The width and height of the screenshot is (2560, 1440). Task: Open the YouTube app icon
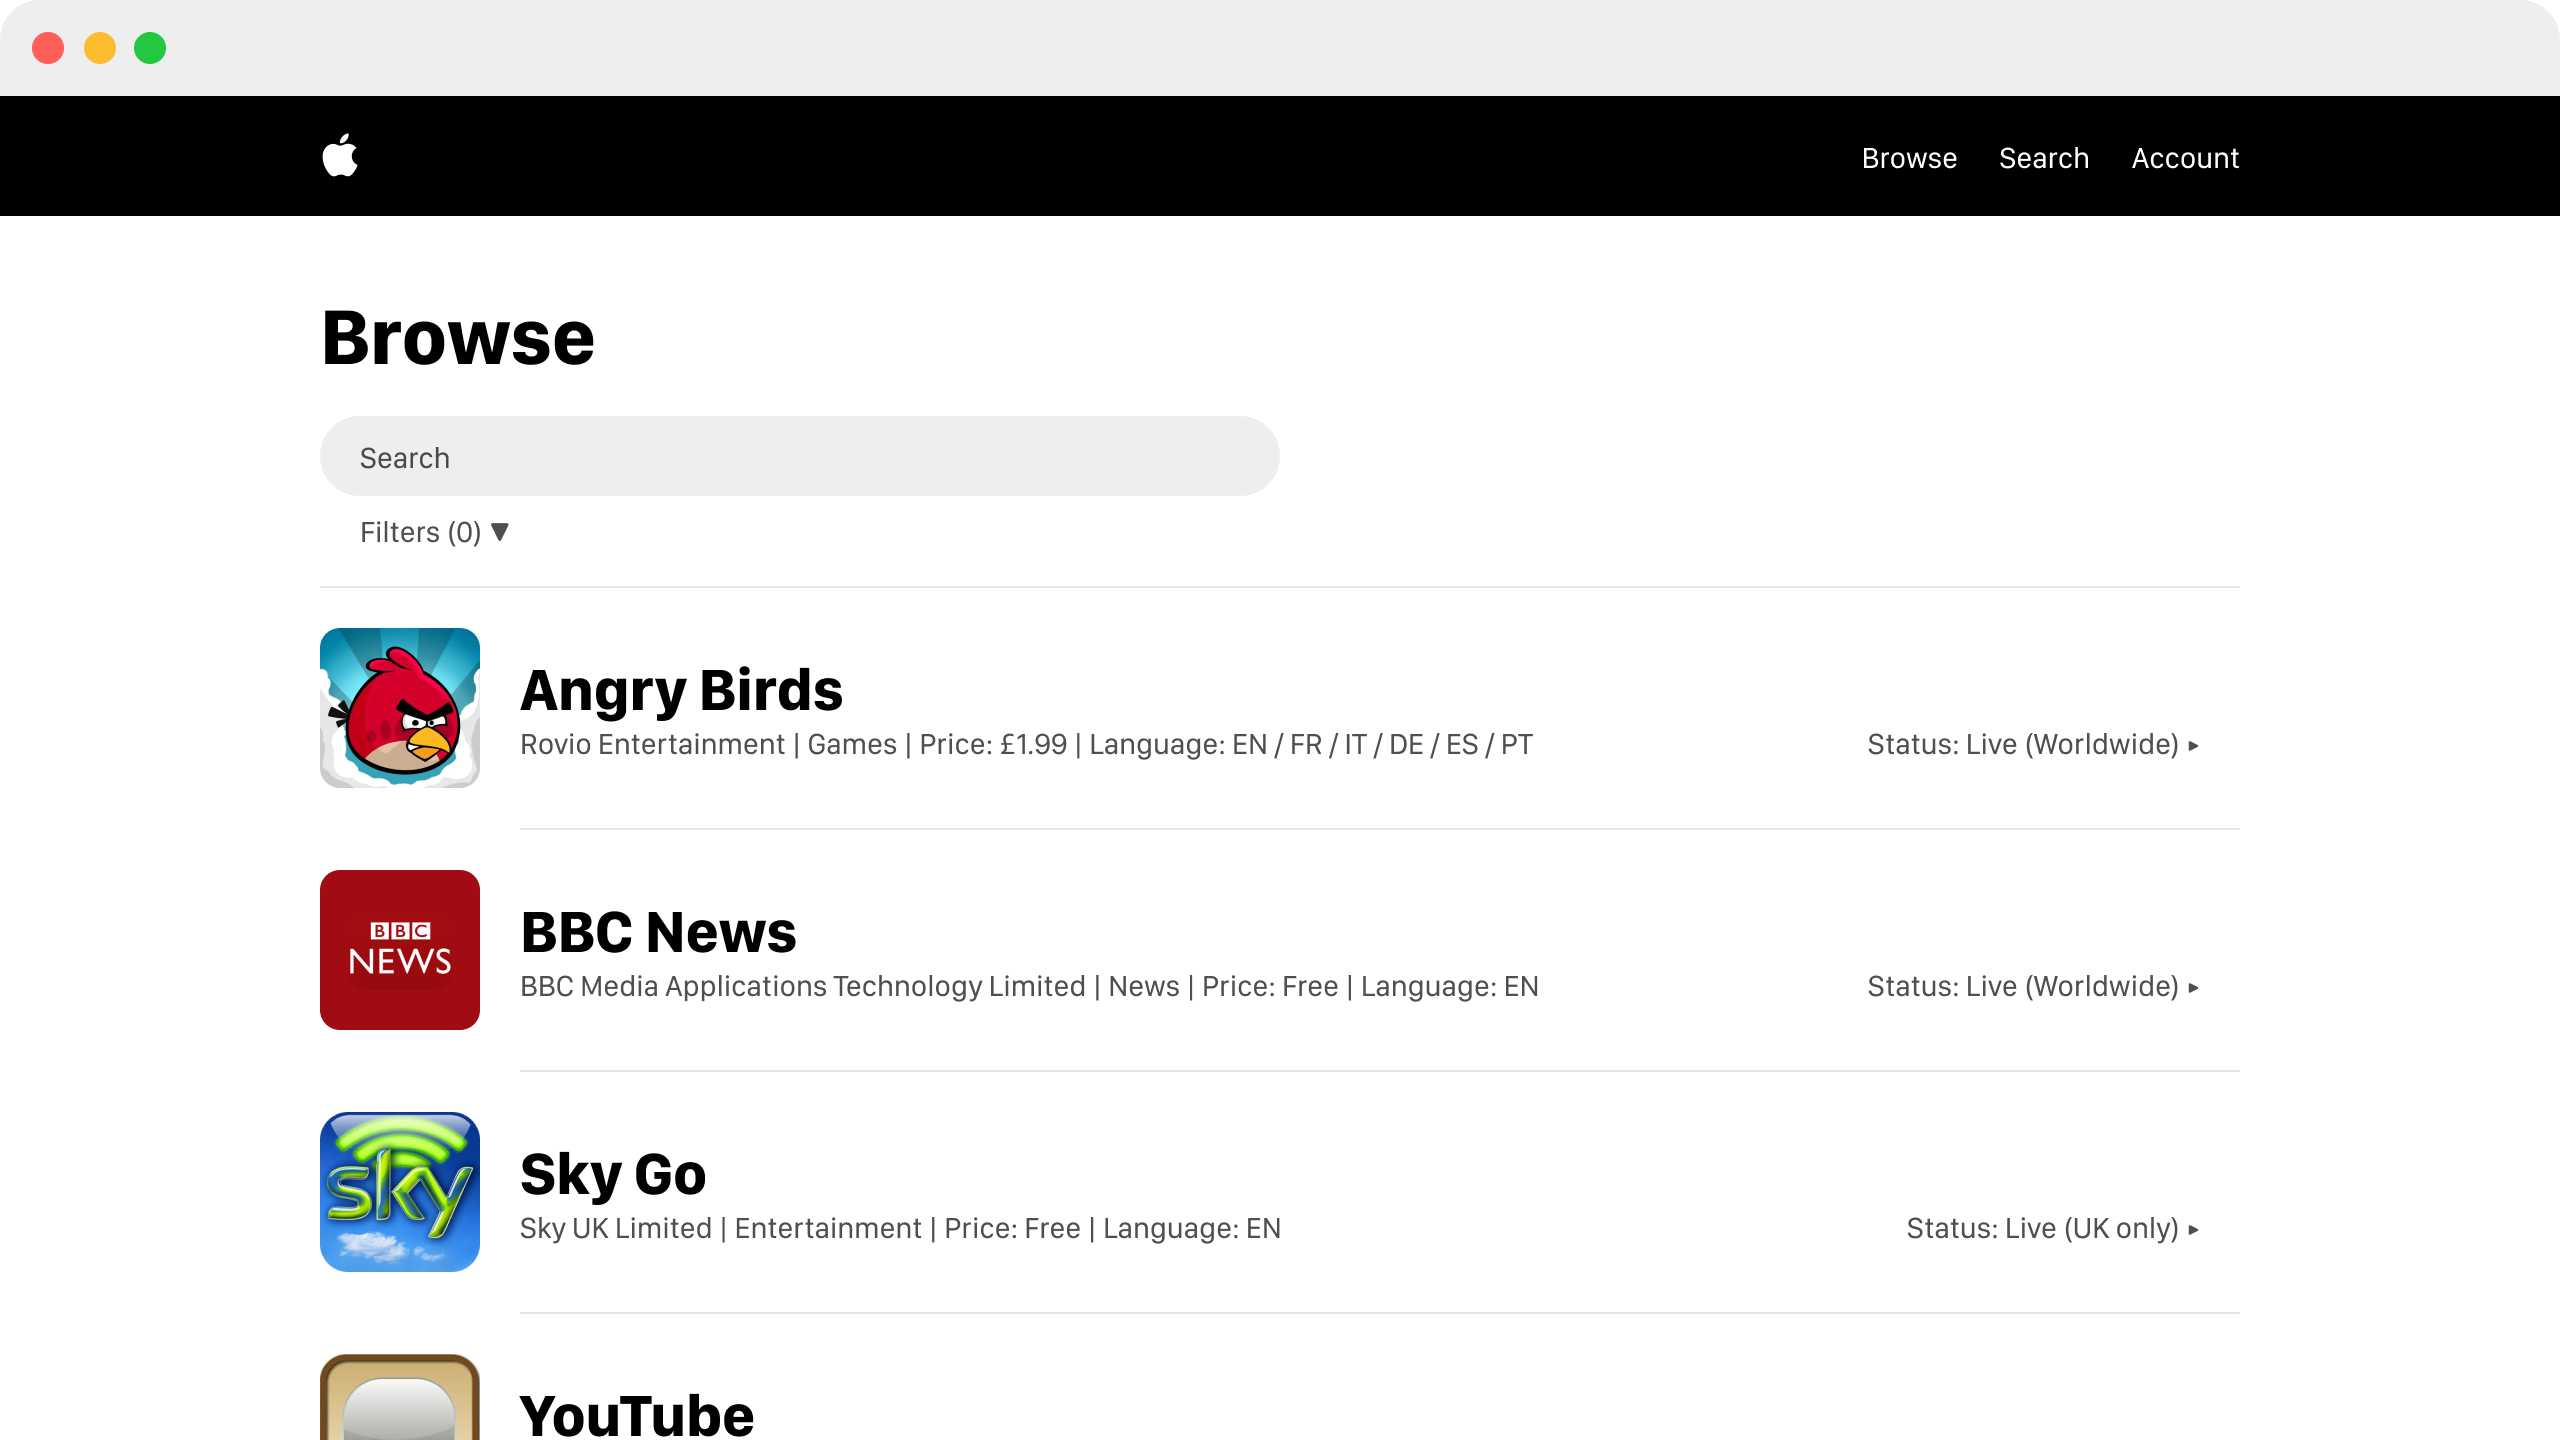(x=400, y=1397)
